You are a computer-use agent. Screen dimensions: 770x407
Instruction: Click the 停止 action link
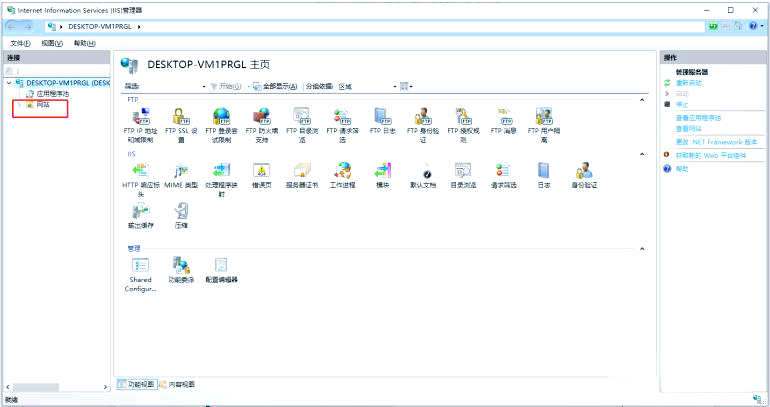tap(682, 105)
